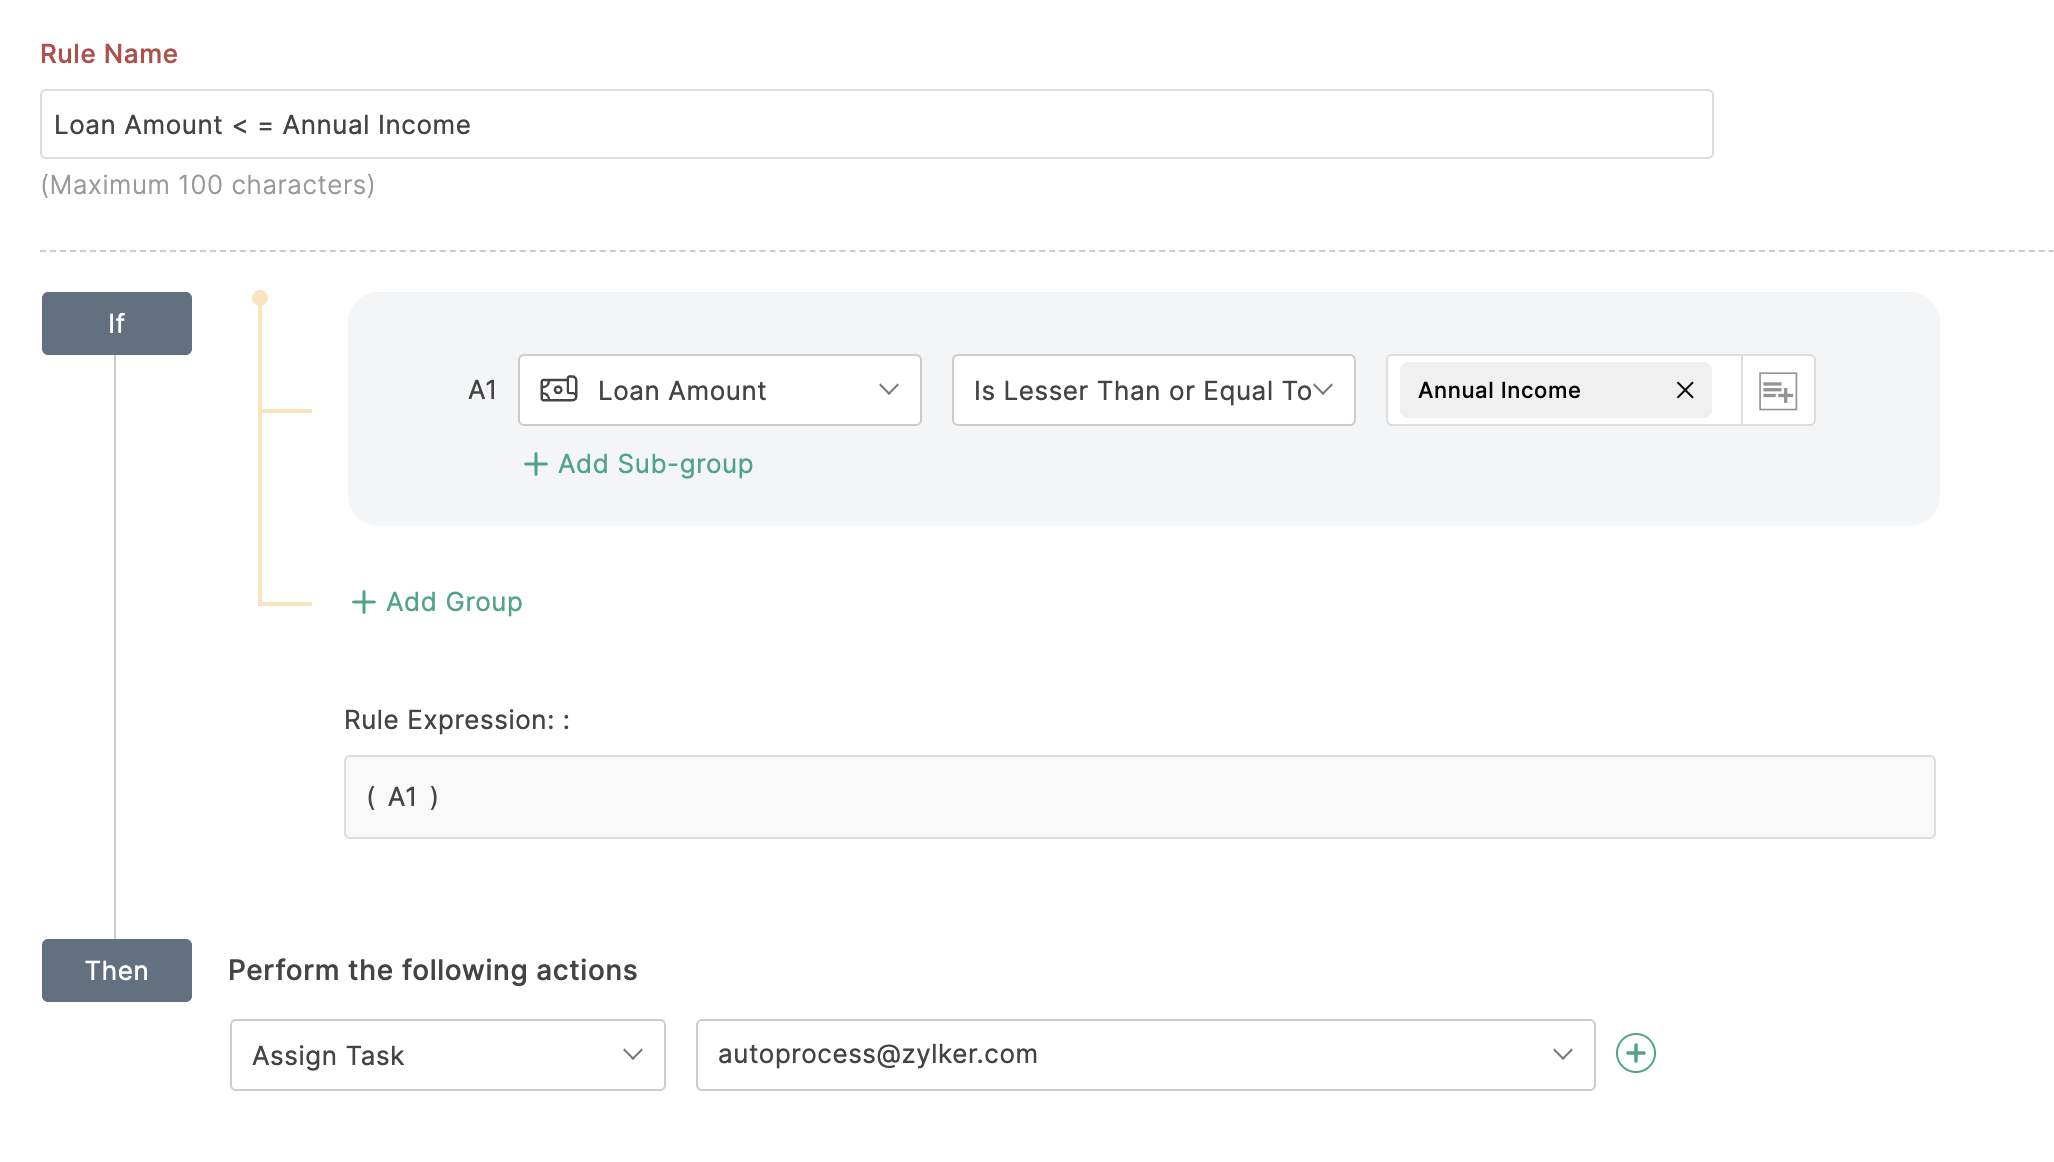Screen dimensions: 2054x1162
Task: Click the A1 condition label
Action: coord(482,390)
